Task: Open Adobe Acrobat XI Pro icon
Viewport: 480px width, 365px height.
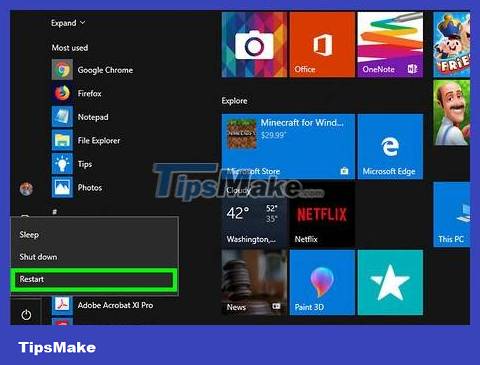Action: (x=62, y=305)
